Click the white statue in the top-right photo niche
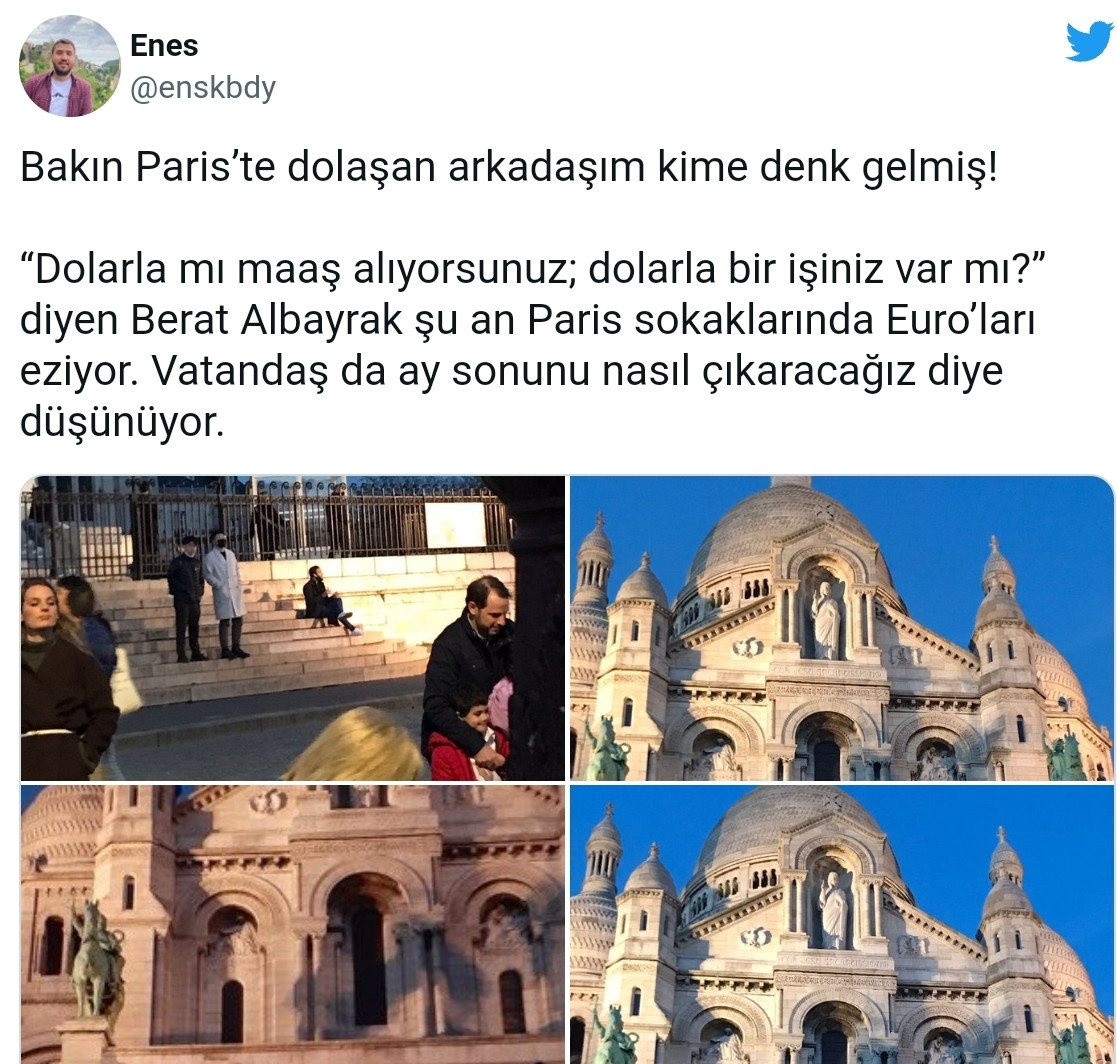This screenshot has height=1064, width=1117. click(x=826, y=620)
